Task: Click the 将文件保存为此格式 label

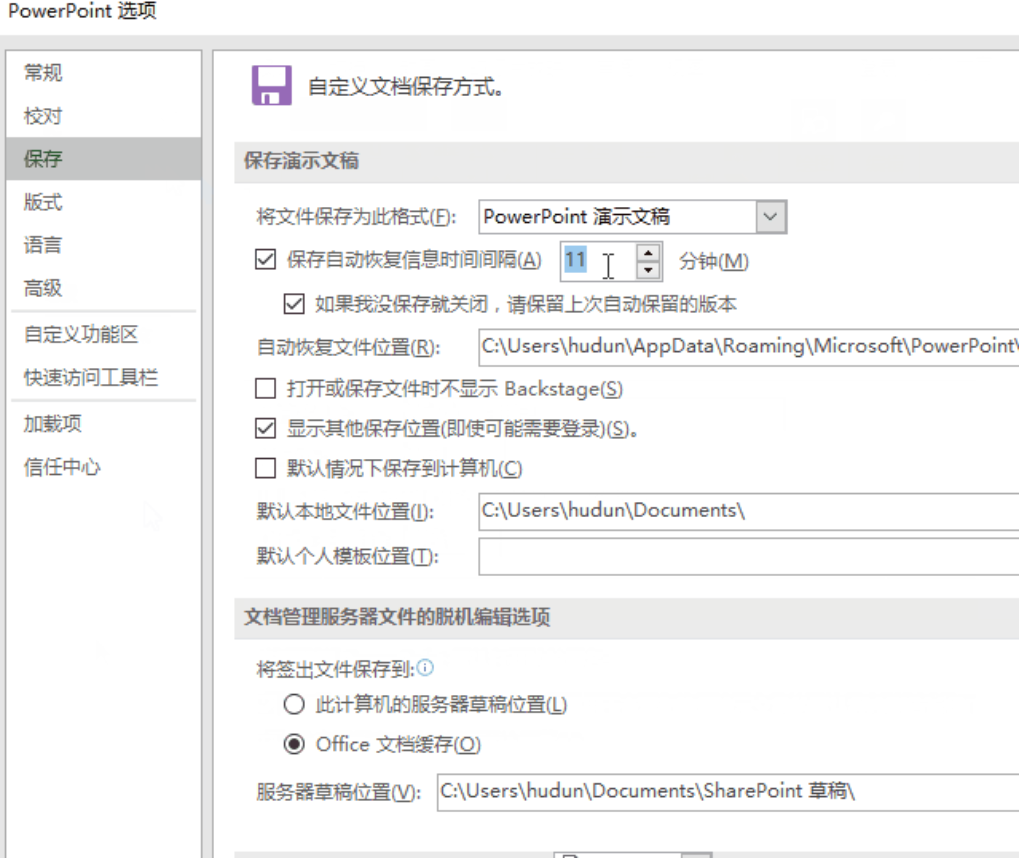Action: 356,216
